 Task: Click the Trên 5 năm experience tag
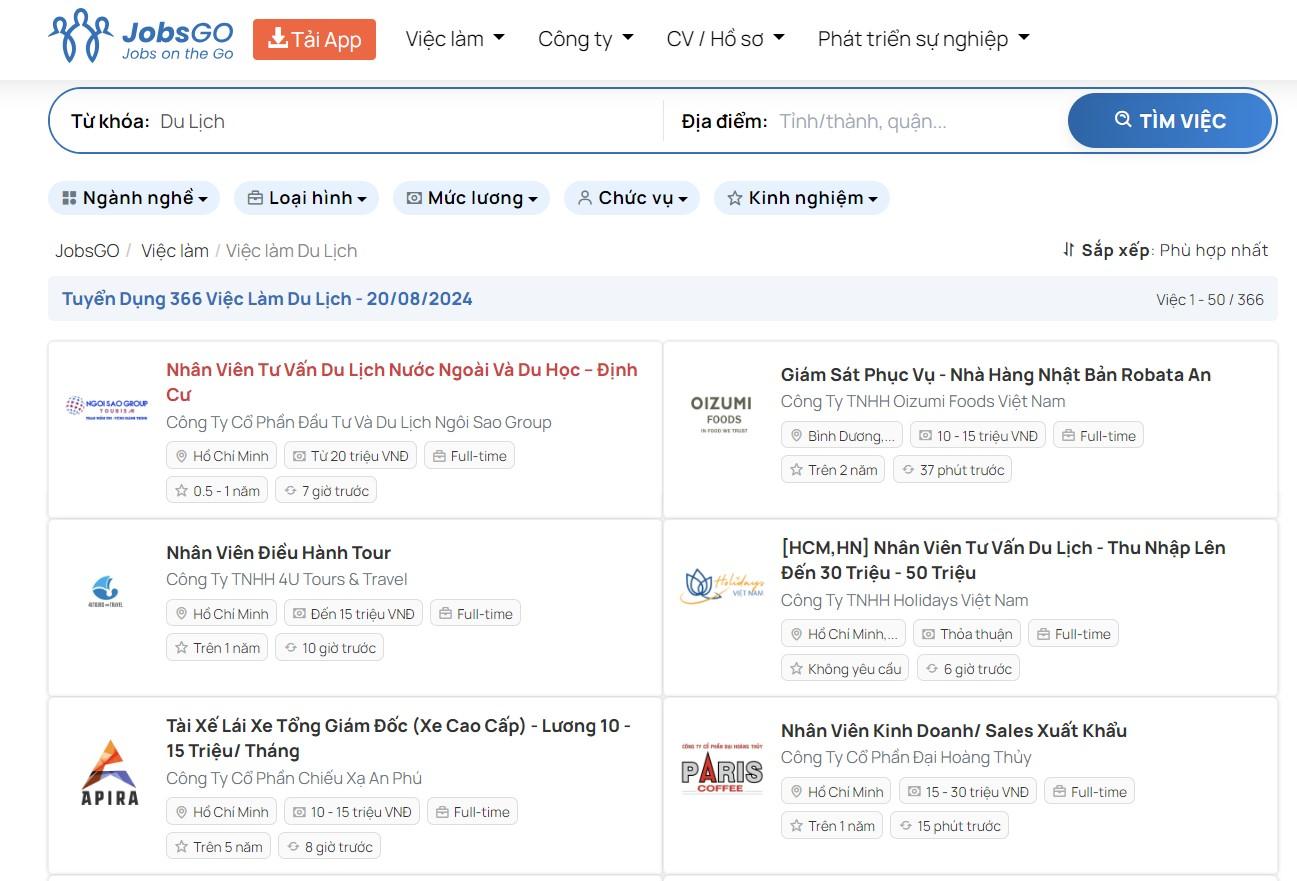tap(218, 847)
